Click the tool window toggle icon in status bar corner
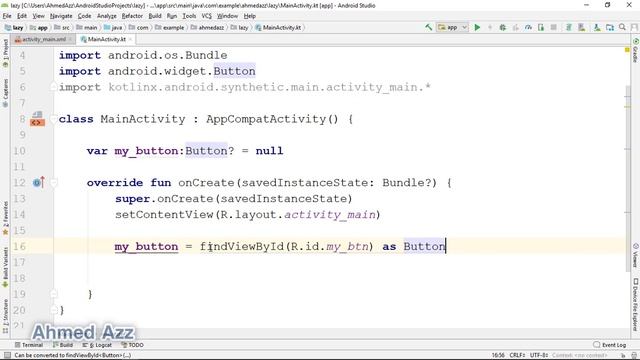The width and height of the screenshot is (640, 360). pos(7,356)
